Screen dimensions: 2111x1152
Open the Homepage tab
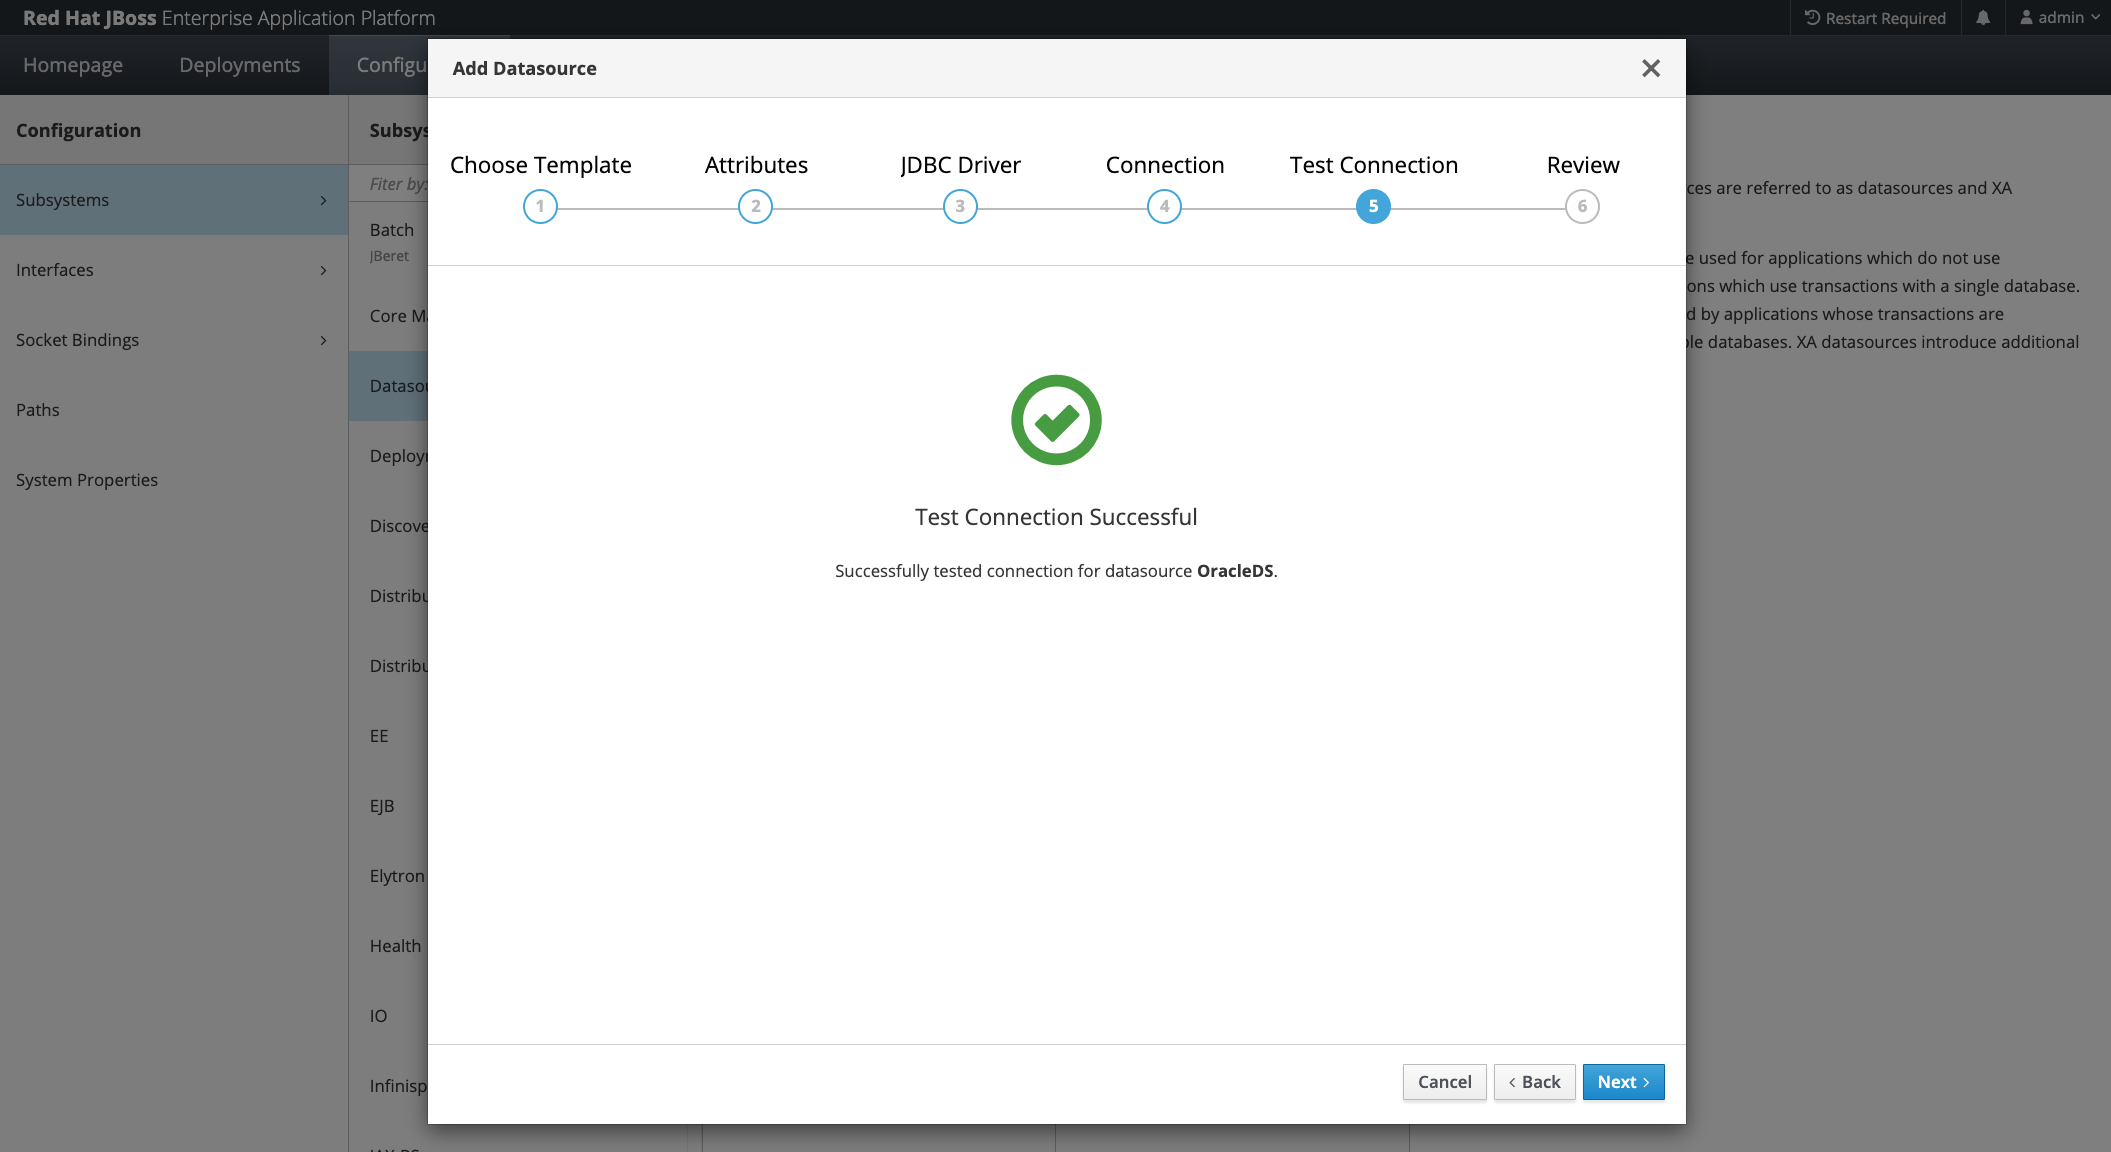[73, 65]
